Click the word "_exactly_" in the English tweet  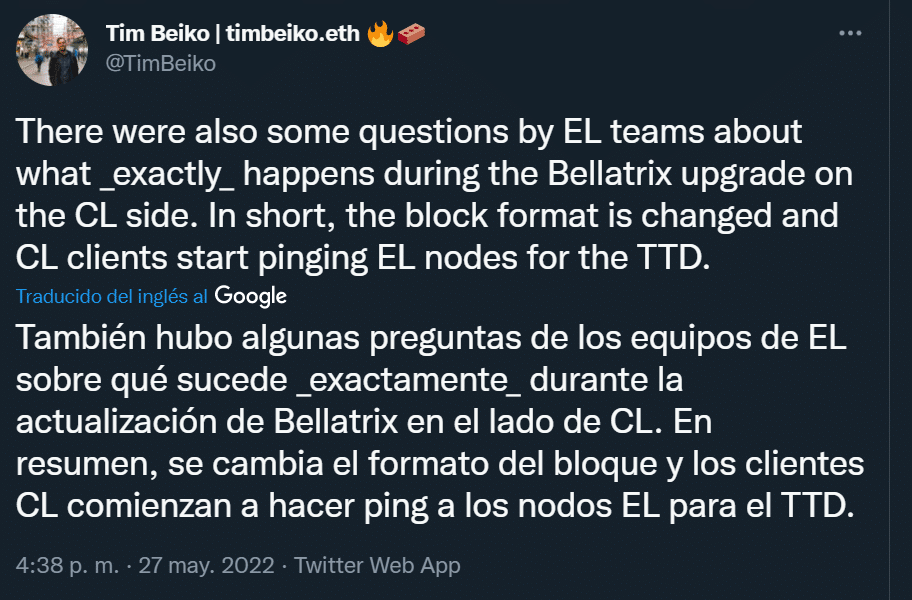(x=167, y=174)
